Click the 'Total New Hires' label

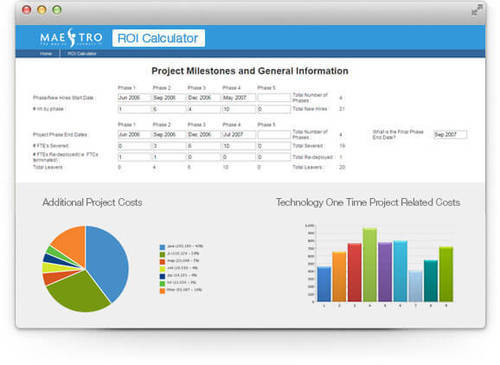[310, 109]
